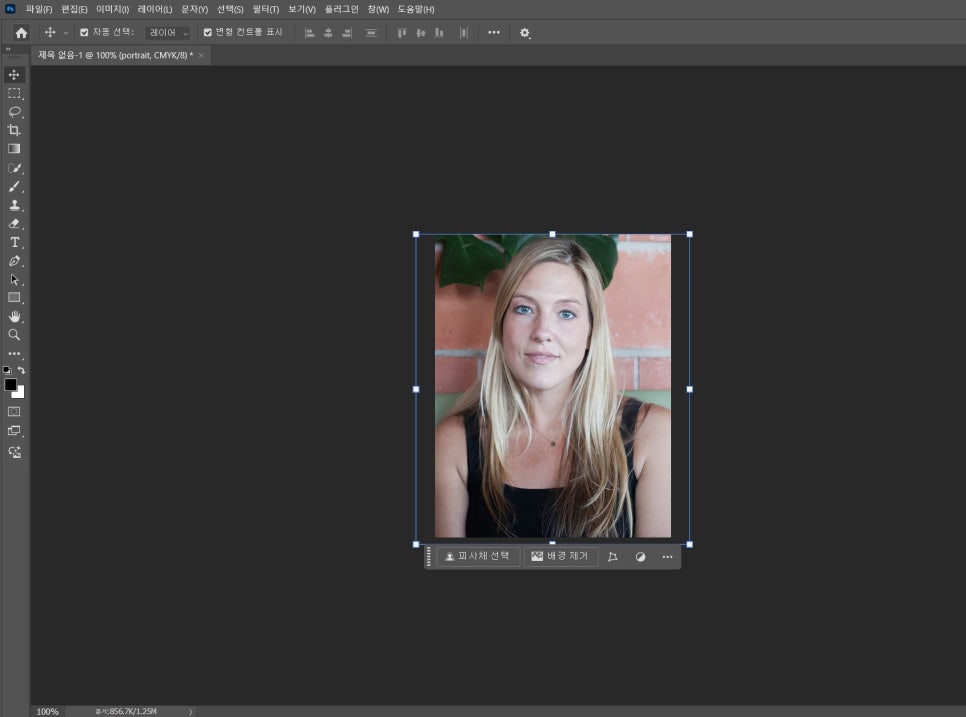Click the distribute vertically icon in options bar
This screenshot has width=966, height=717.
(371, 33)
